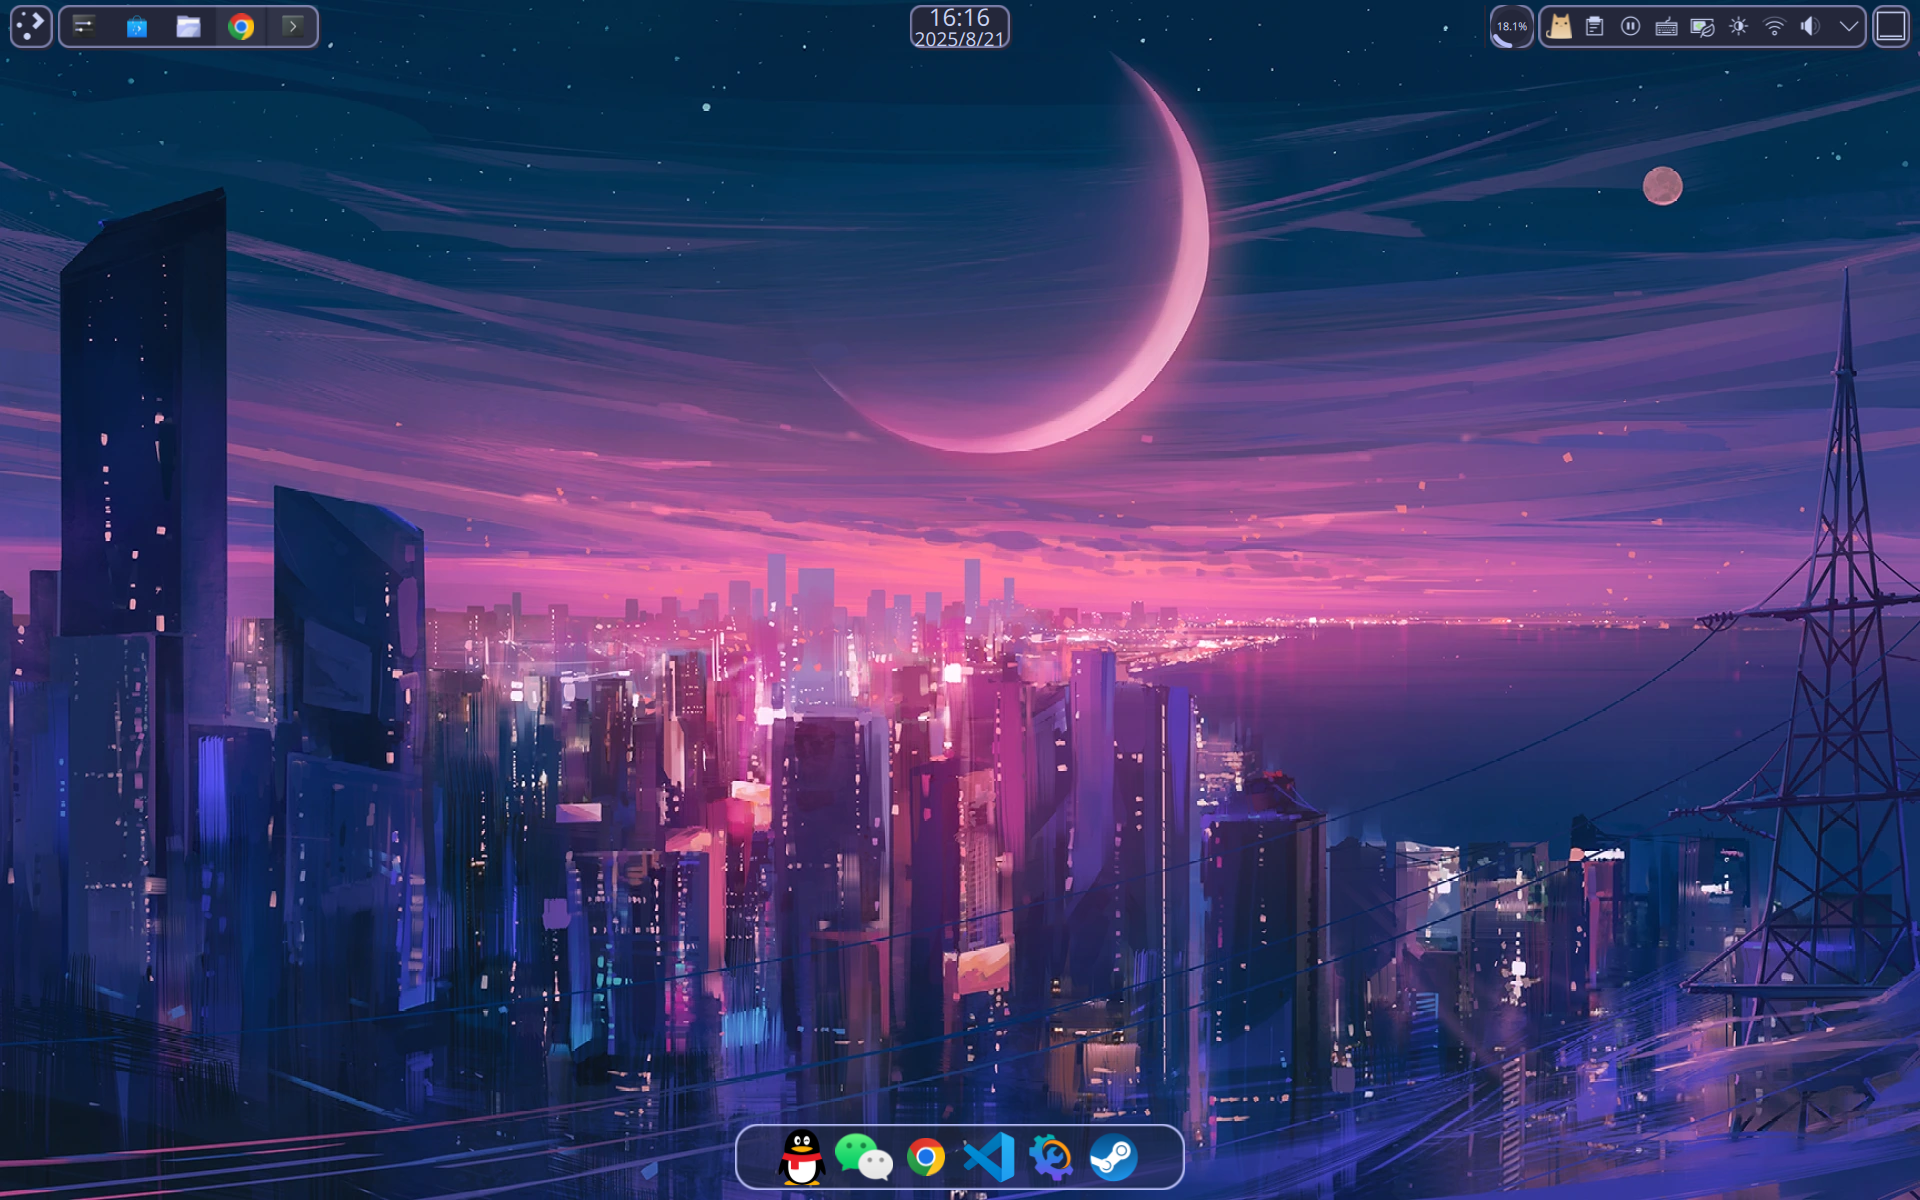Expand the hidden system tray icons
The width and height of the screenshot is (1920, 1200).
pyautogui.click(x=1848, y=27)
